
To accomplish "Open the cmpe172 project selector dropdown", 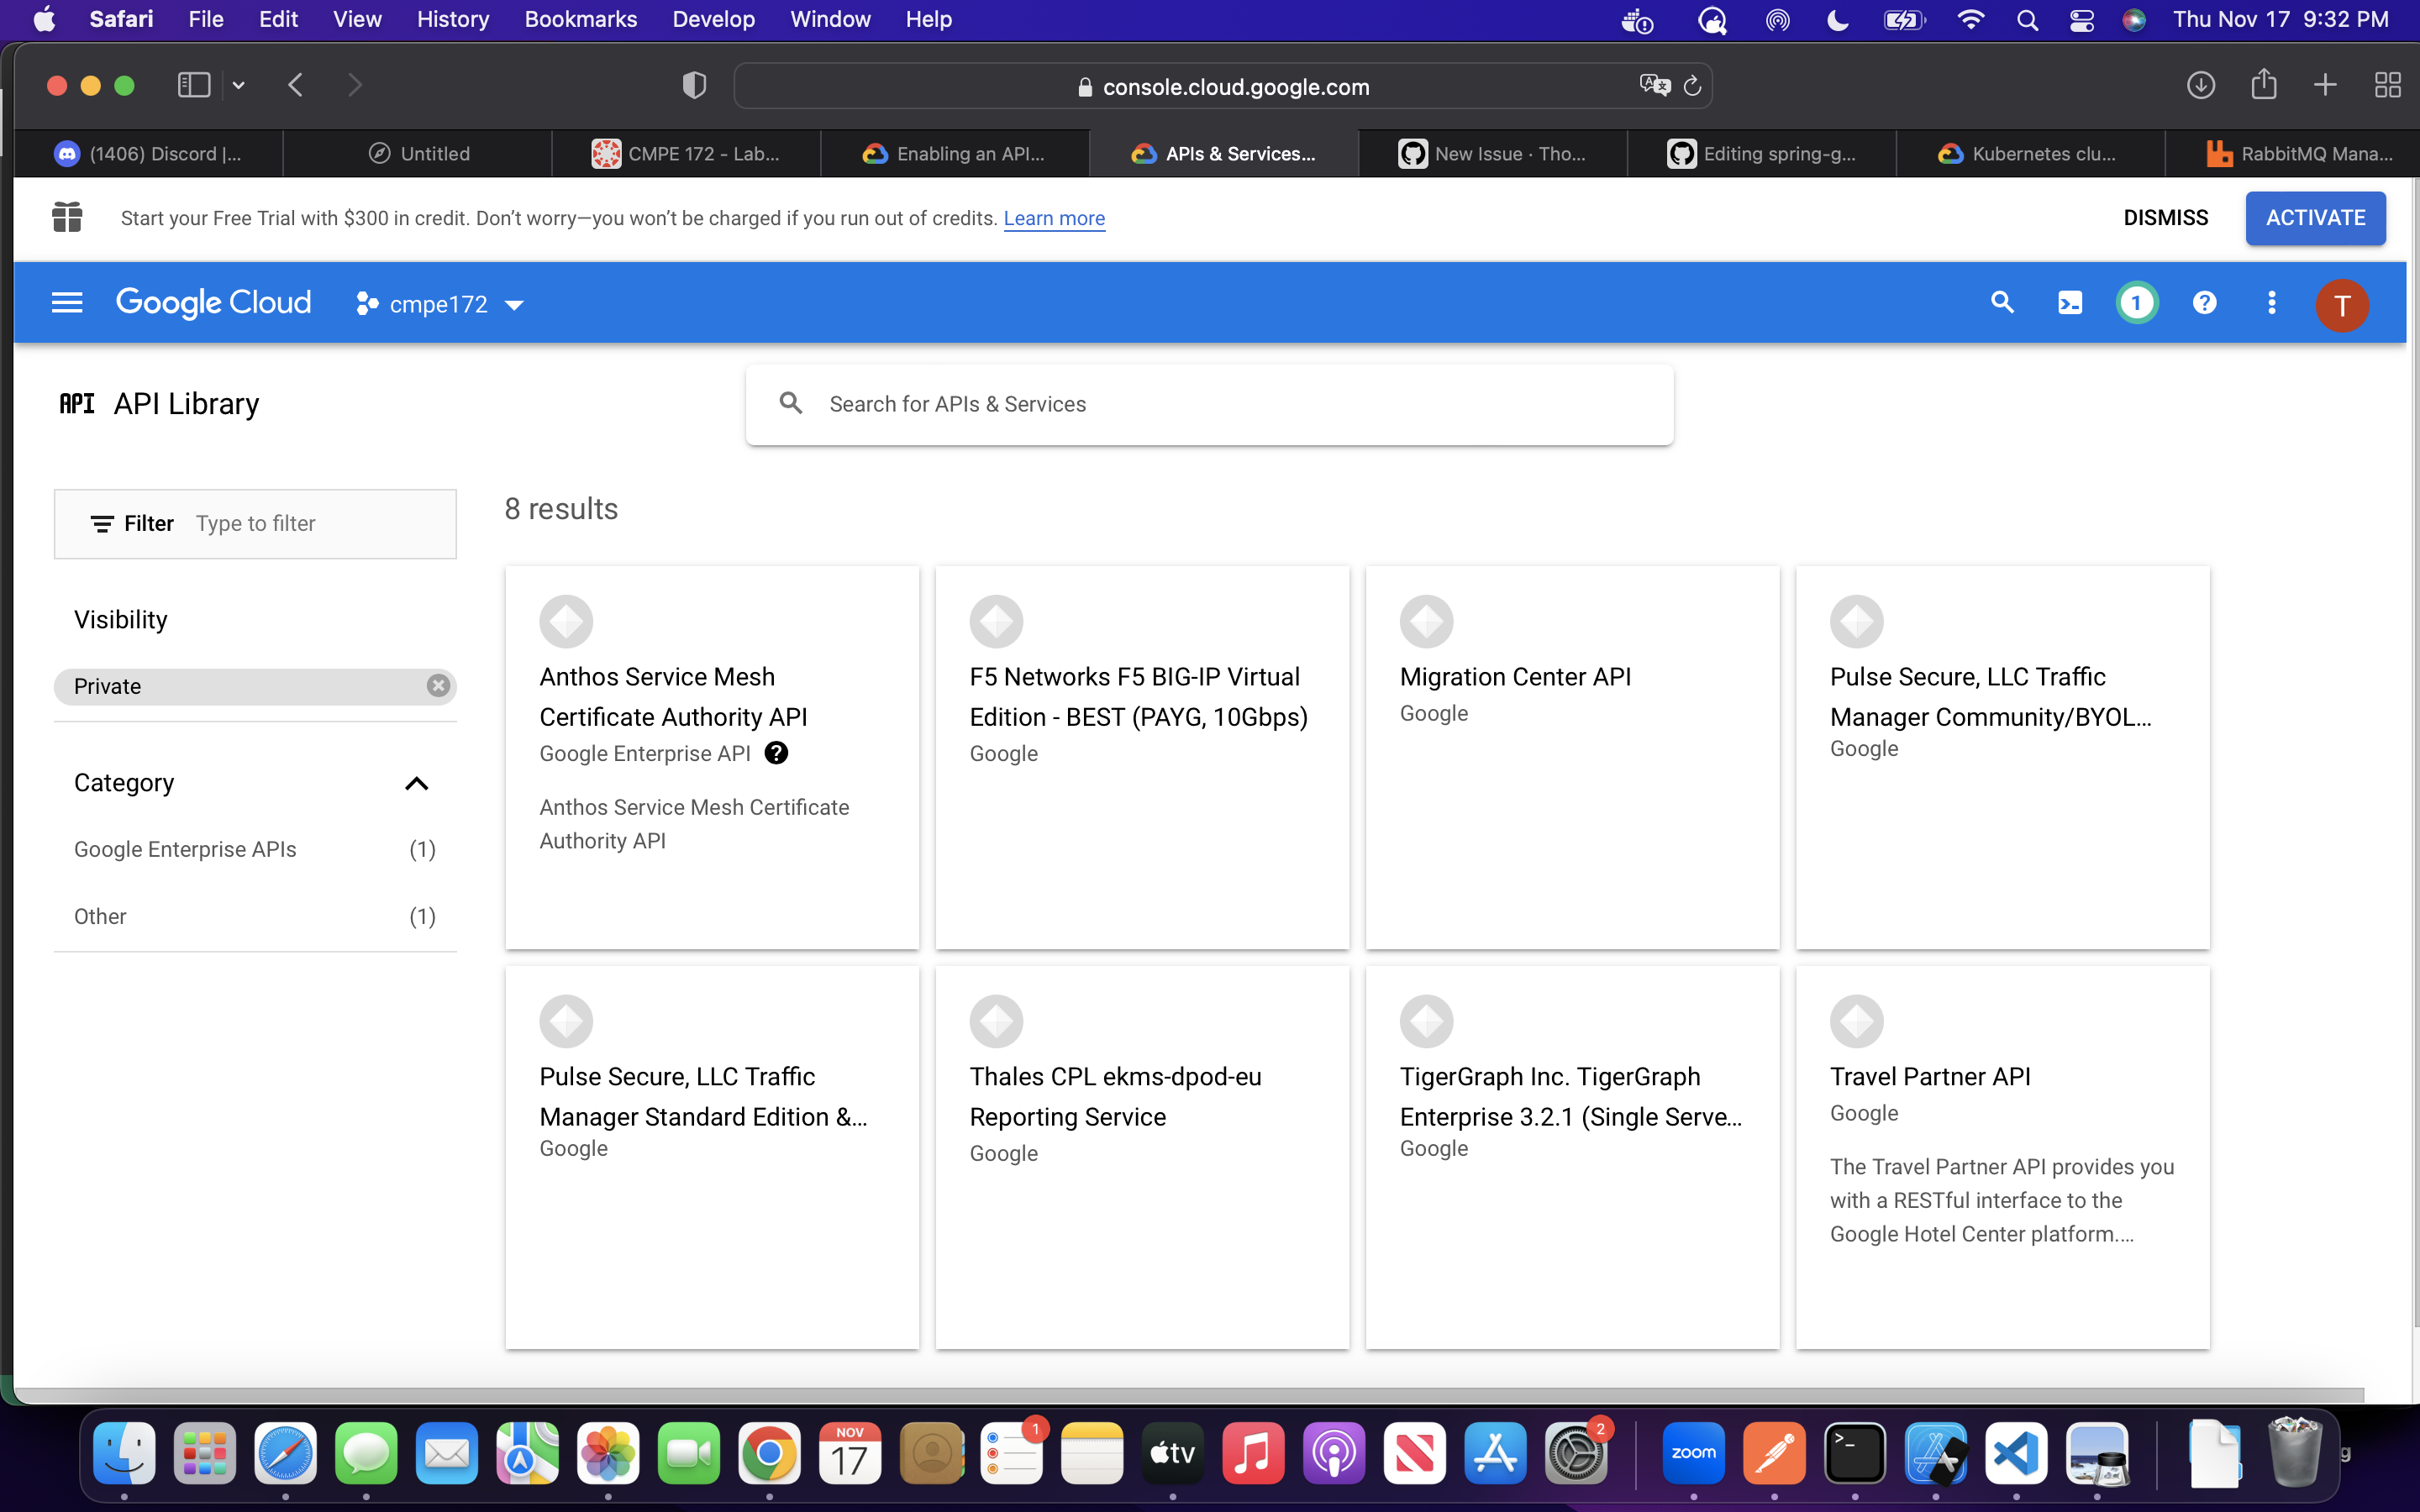I will (x=440, y=304).
